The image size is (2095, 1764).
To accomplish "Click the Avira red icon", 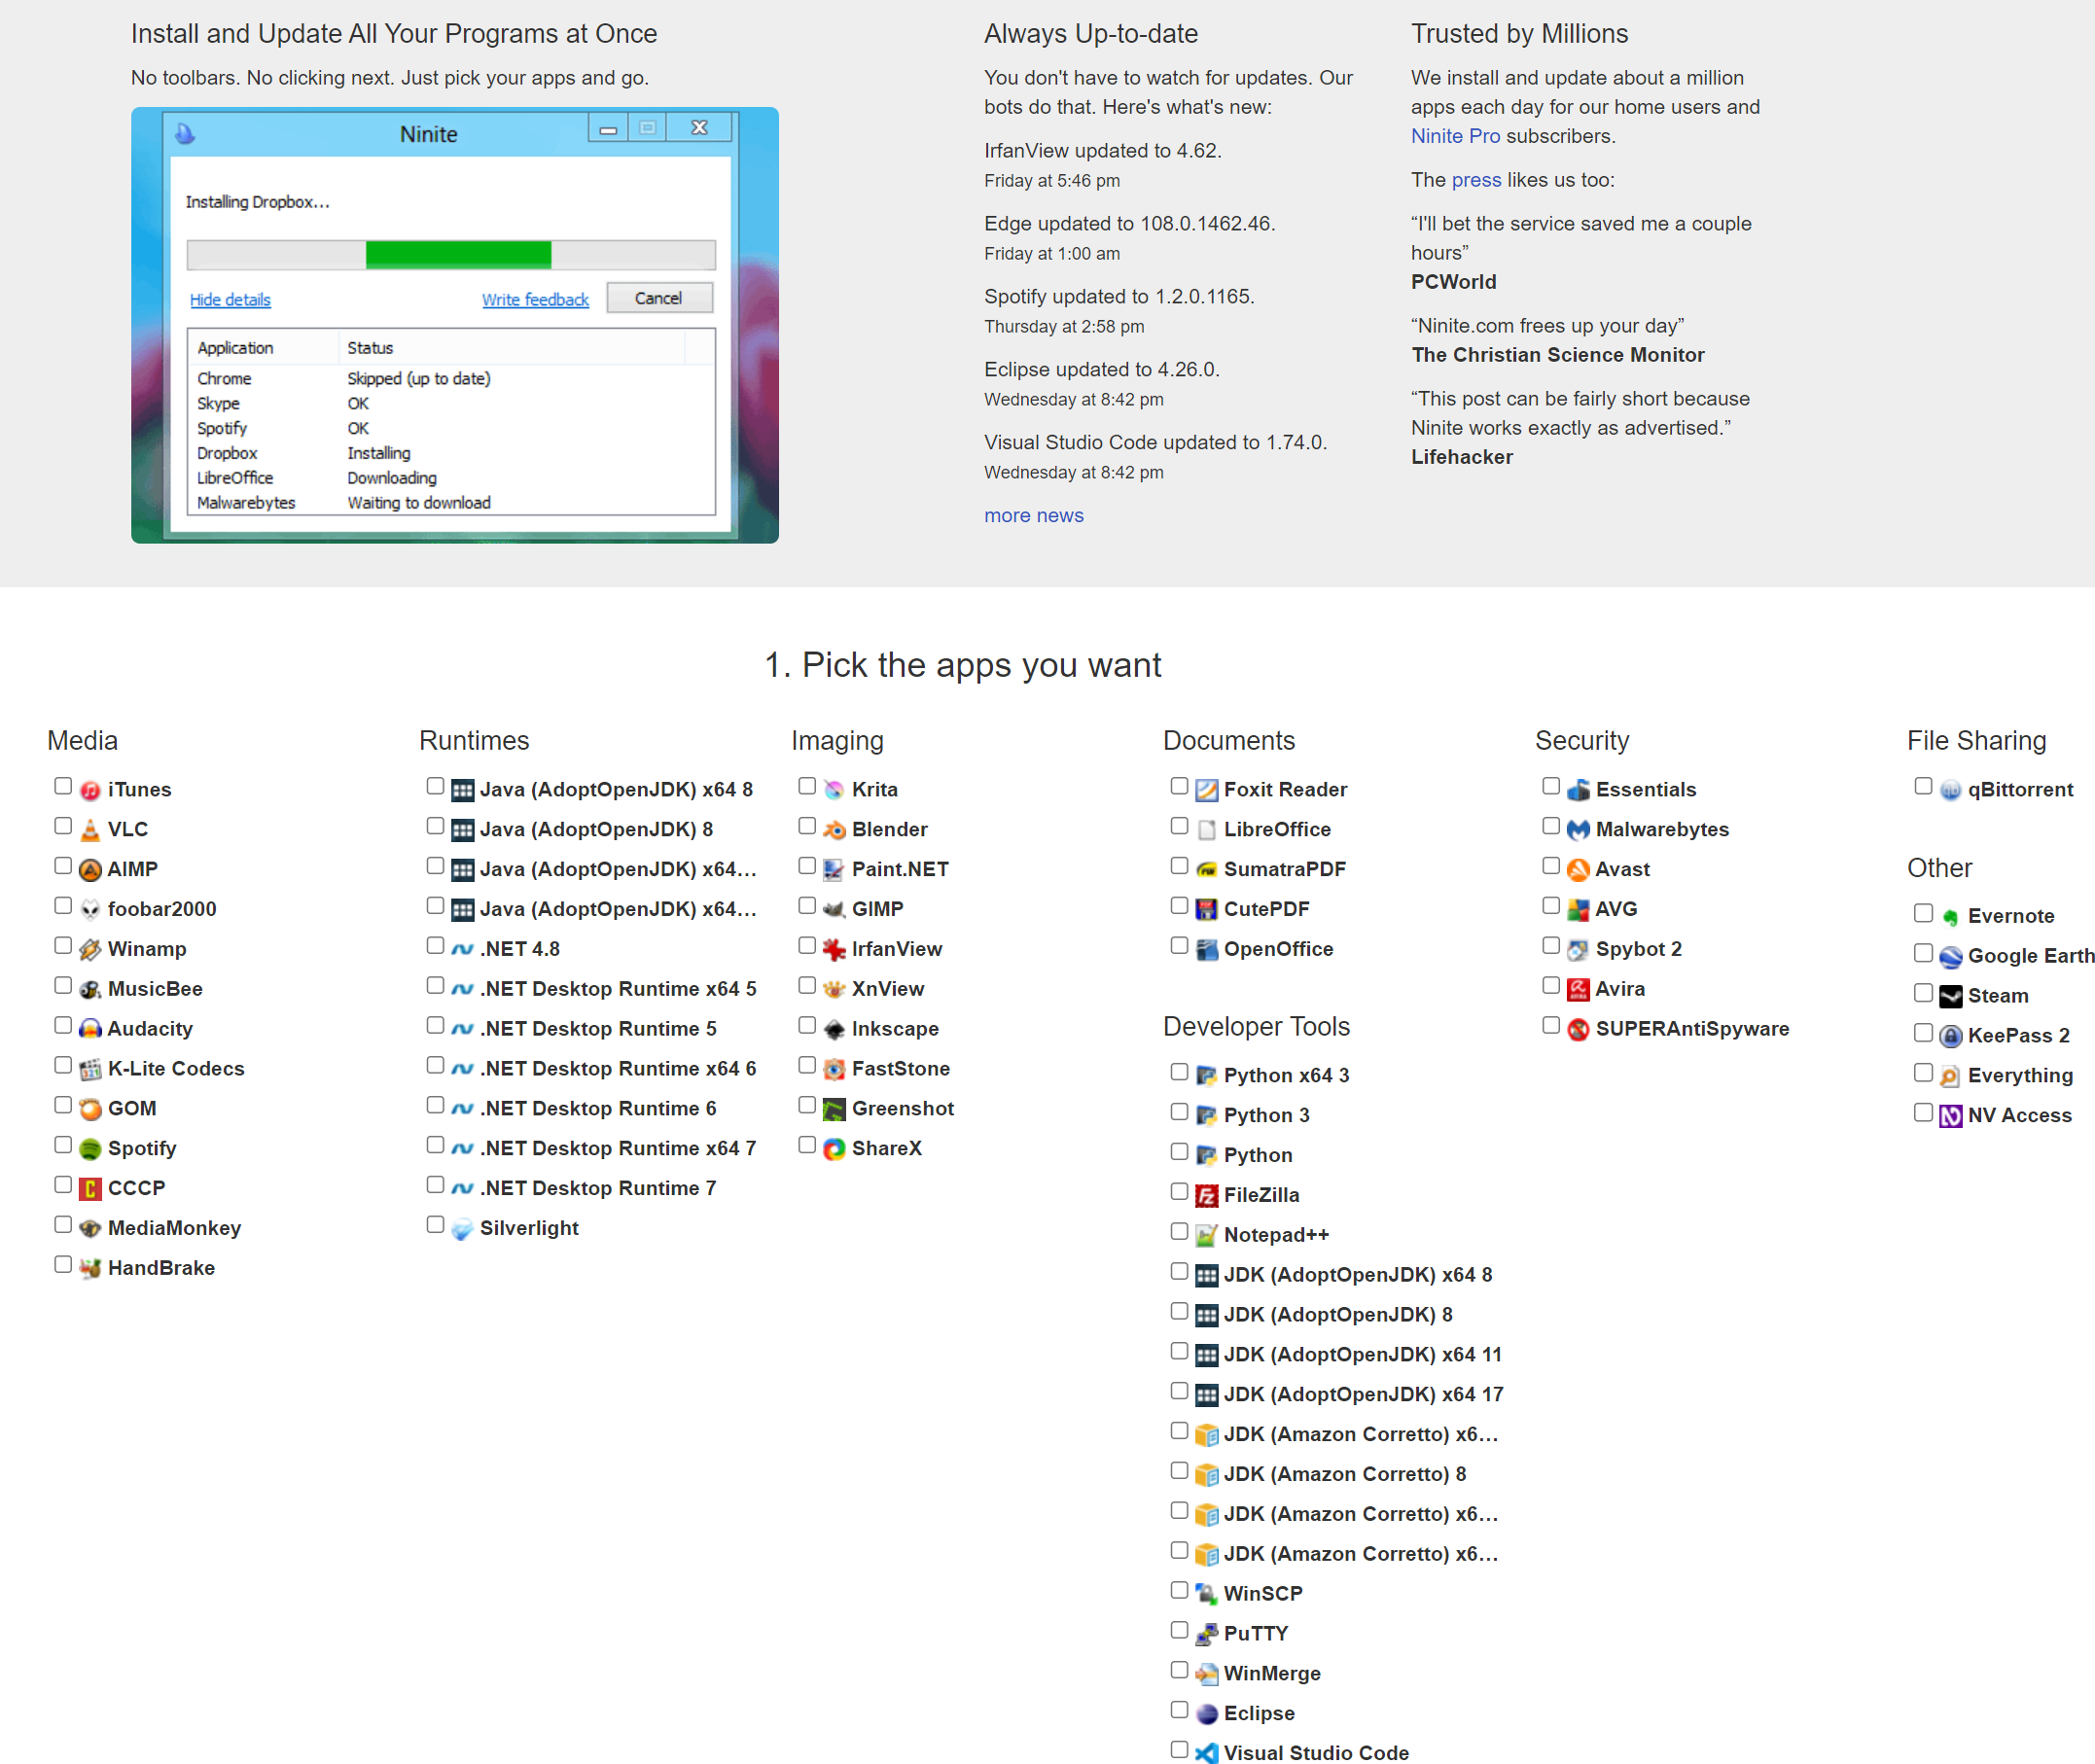I will [1578, 990].
